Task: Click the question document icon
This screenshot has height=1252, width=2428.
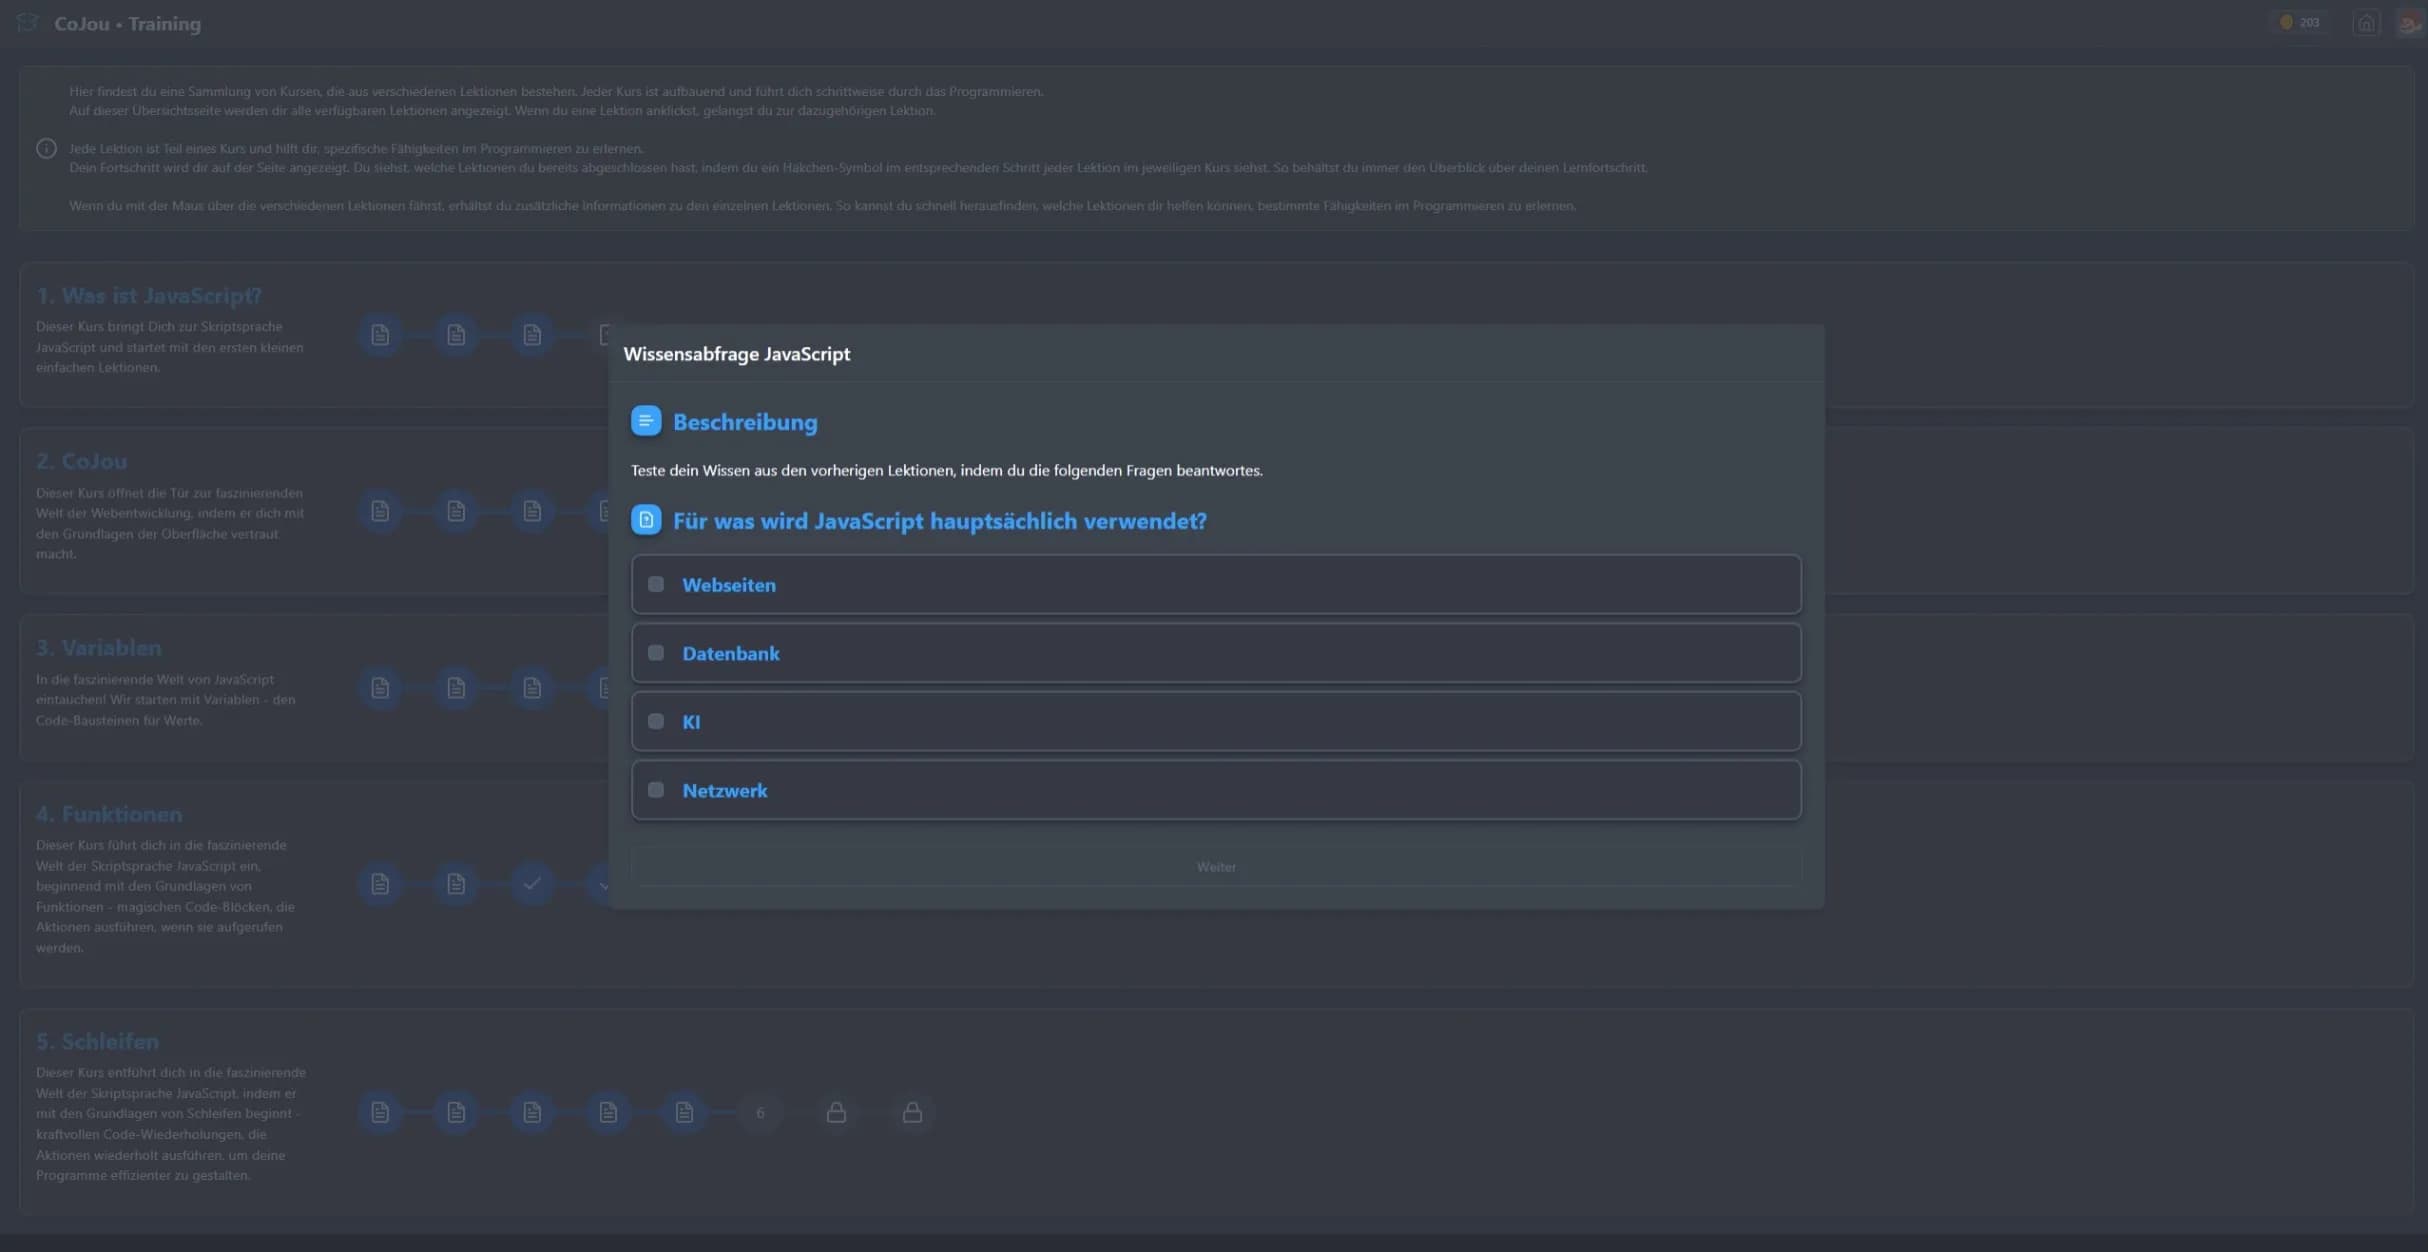Action: pos(646,520)
